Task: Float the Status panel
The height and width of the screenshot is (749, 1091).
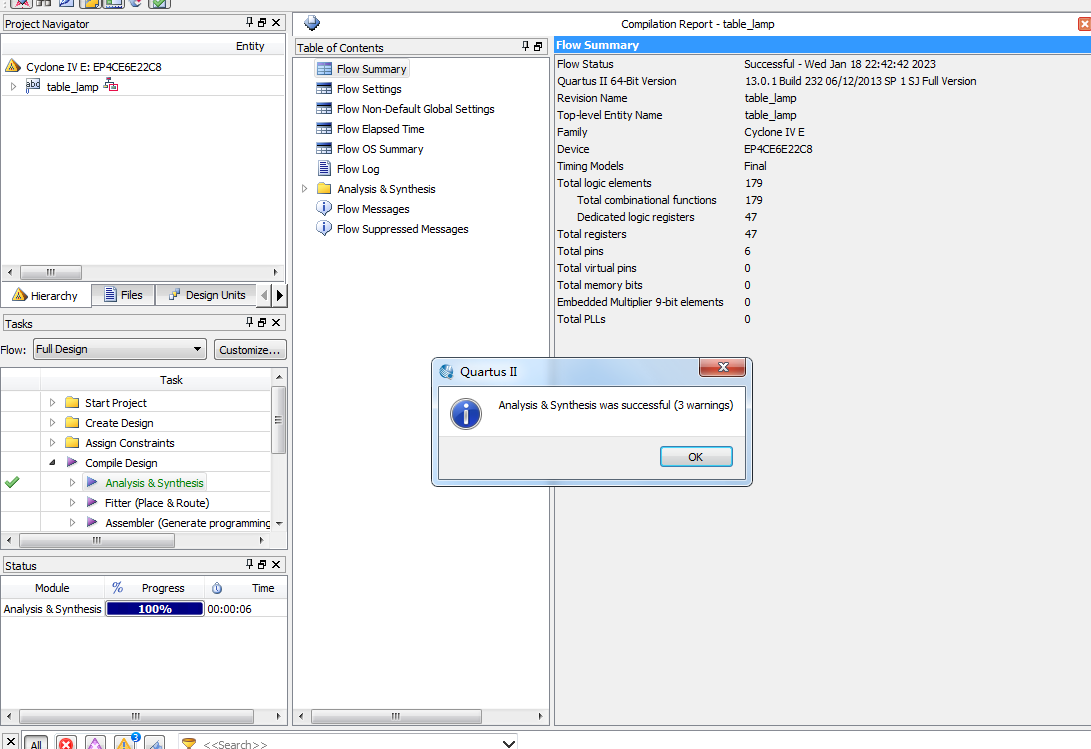Action: click(x=262, y=564)
